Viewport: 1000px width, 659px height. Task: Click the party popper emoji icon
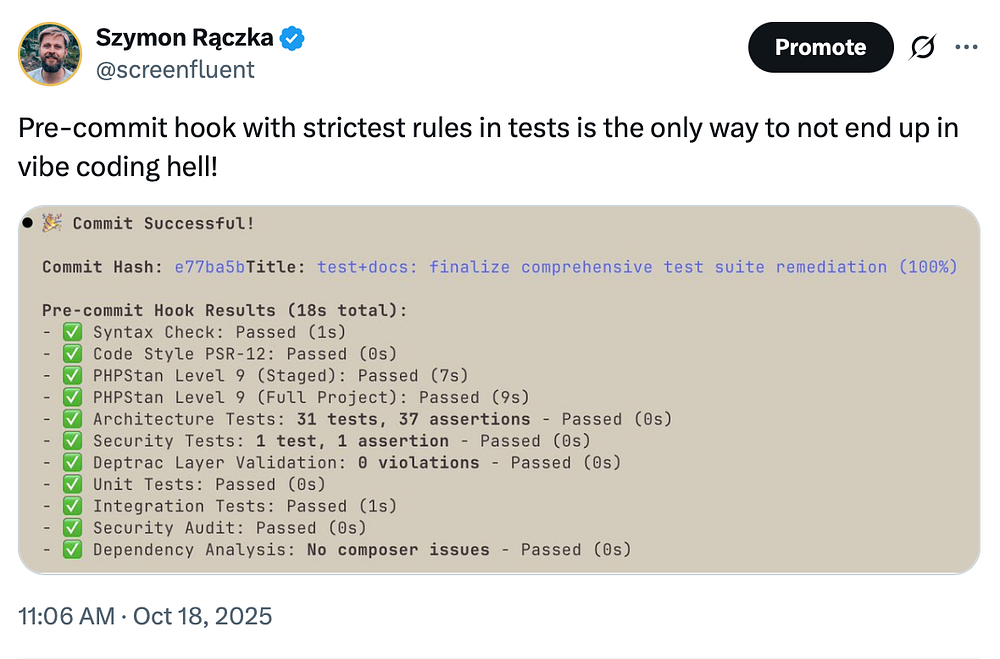[x=52, y=224]
